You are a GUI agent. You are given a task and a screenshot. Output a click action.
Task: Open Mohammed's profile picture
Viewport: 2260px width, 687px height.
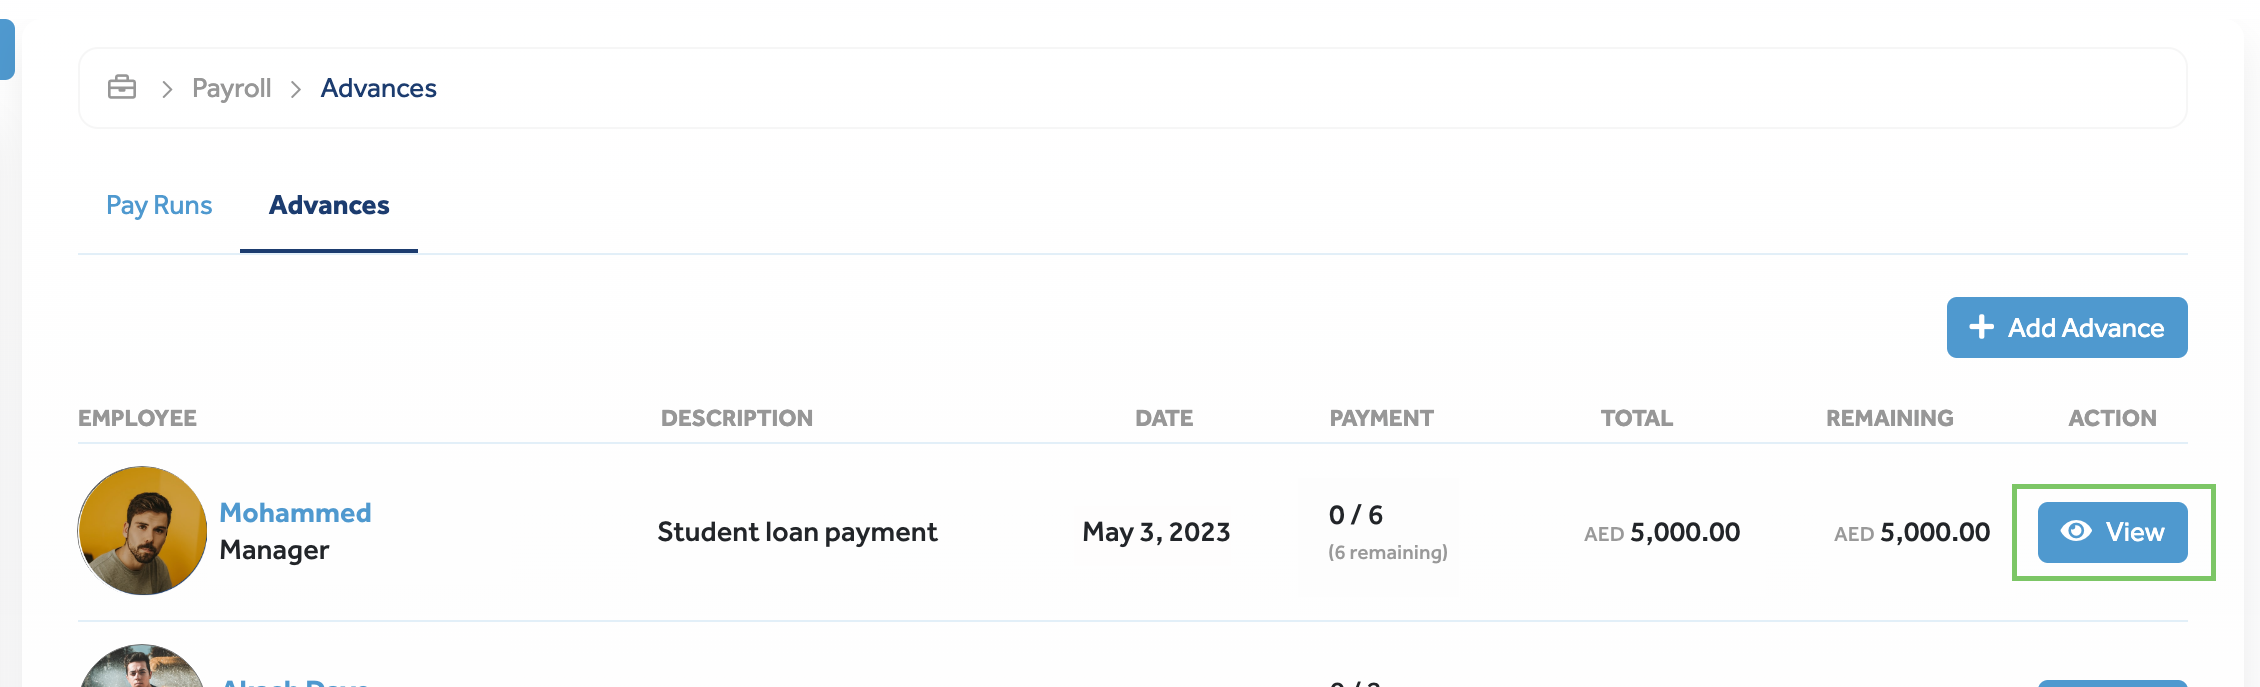pyautogui.click(x=142, y=530)
